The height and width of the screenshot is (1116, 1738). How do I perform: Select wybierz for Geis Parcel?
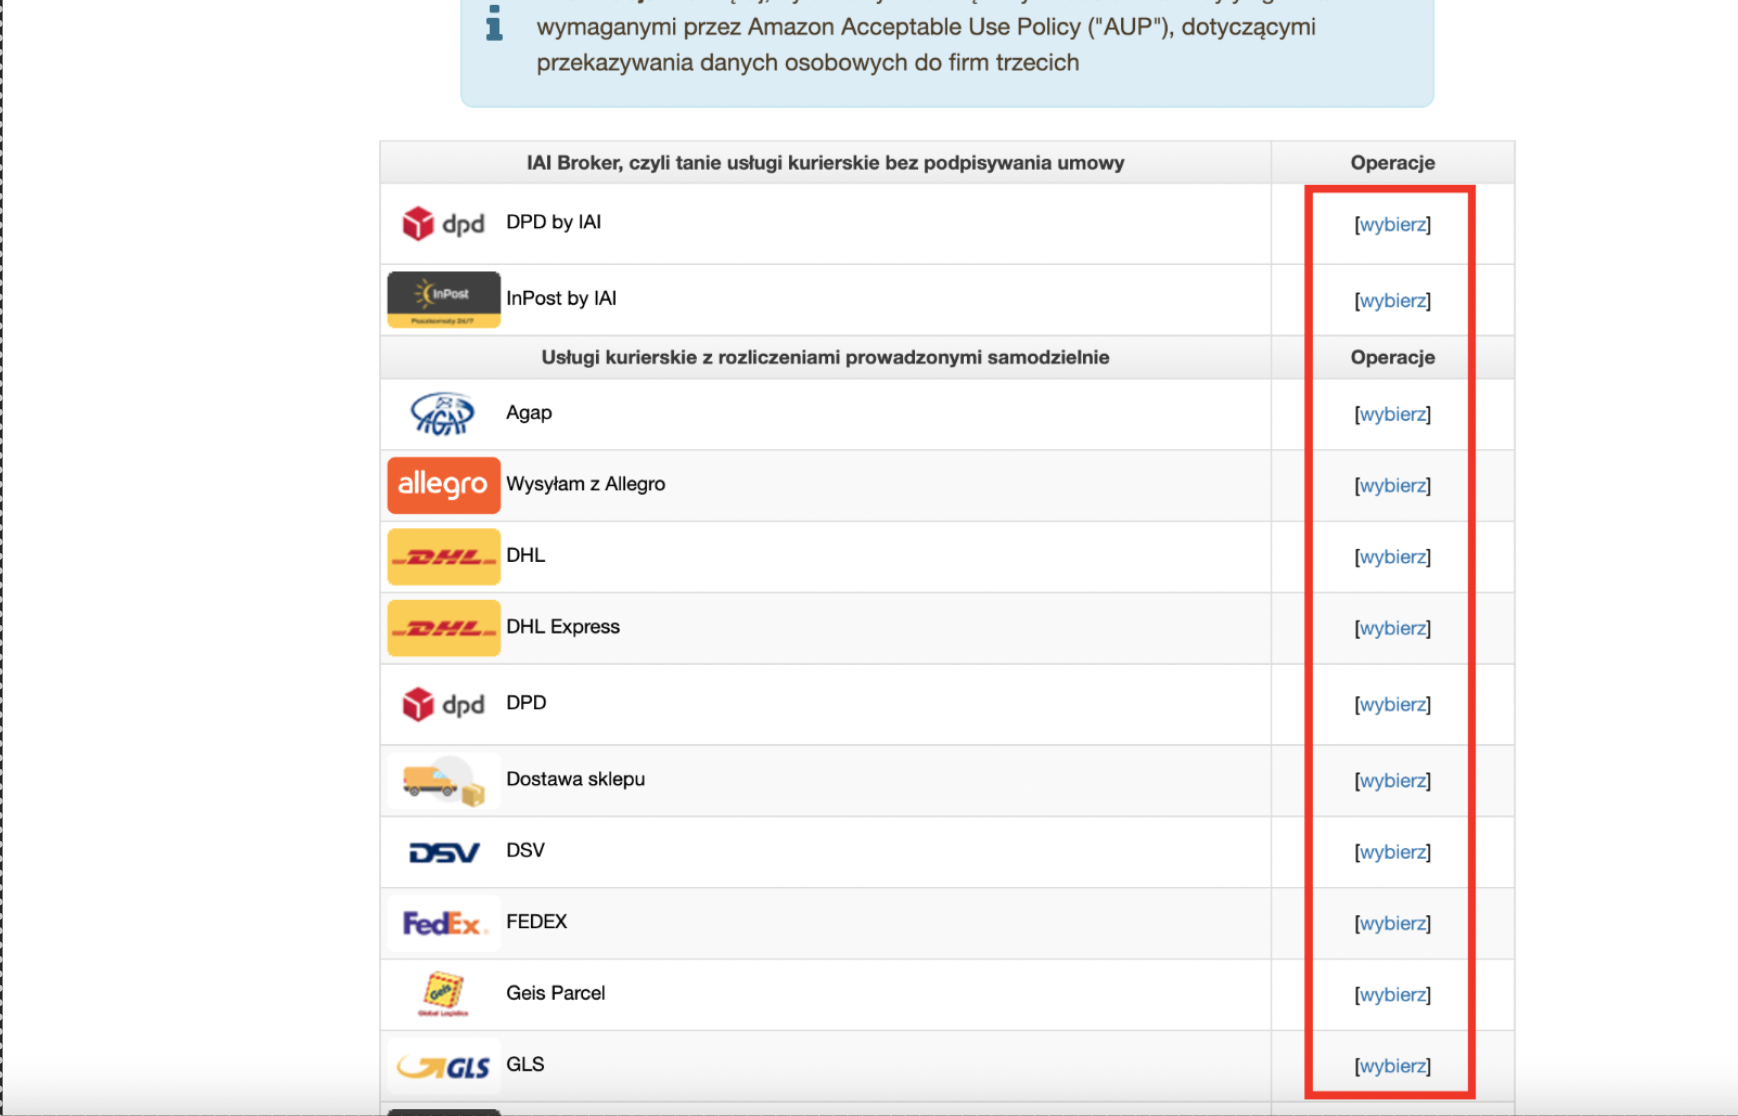[x=1392, y=995]
